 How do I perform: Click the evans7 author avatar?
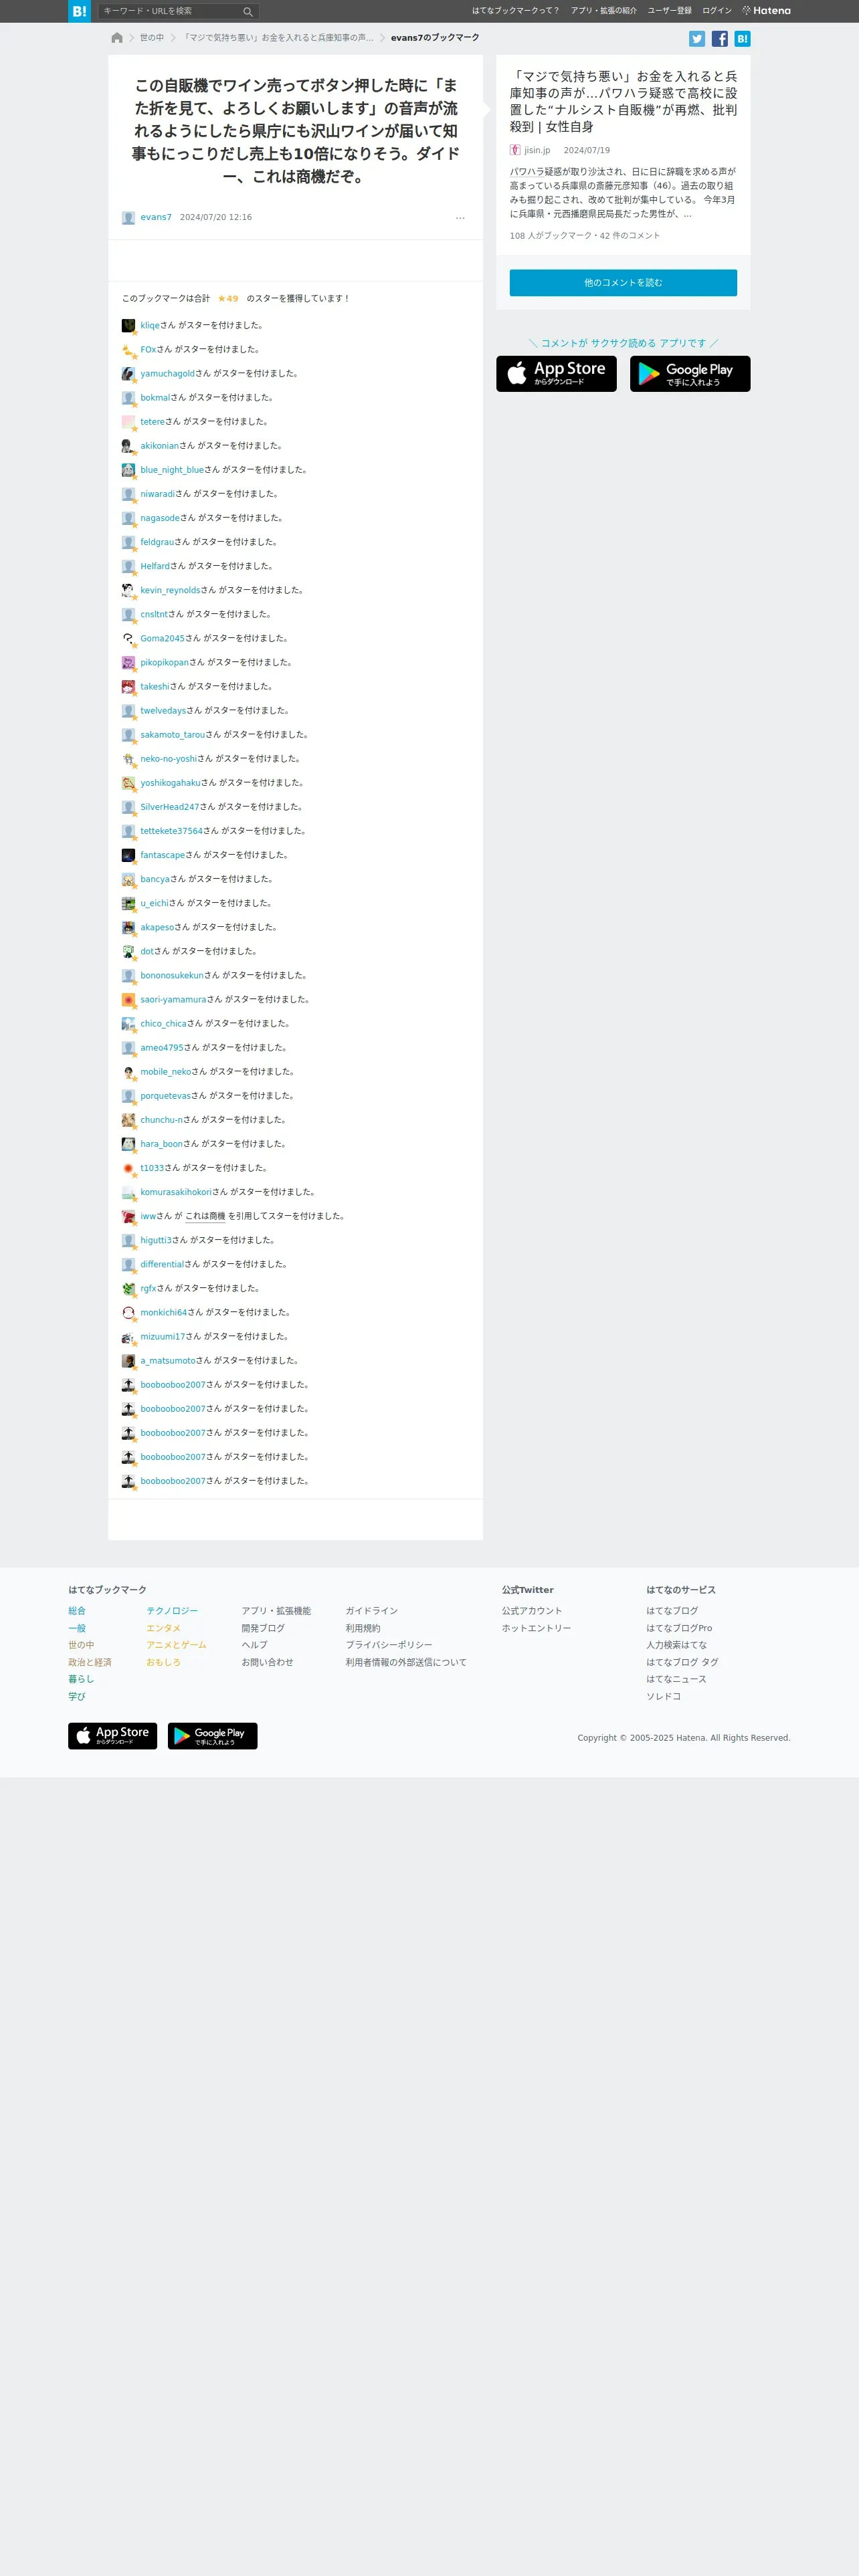(x=128, y=218)
